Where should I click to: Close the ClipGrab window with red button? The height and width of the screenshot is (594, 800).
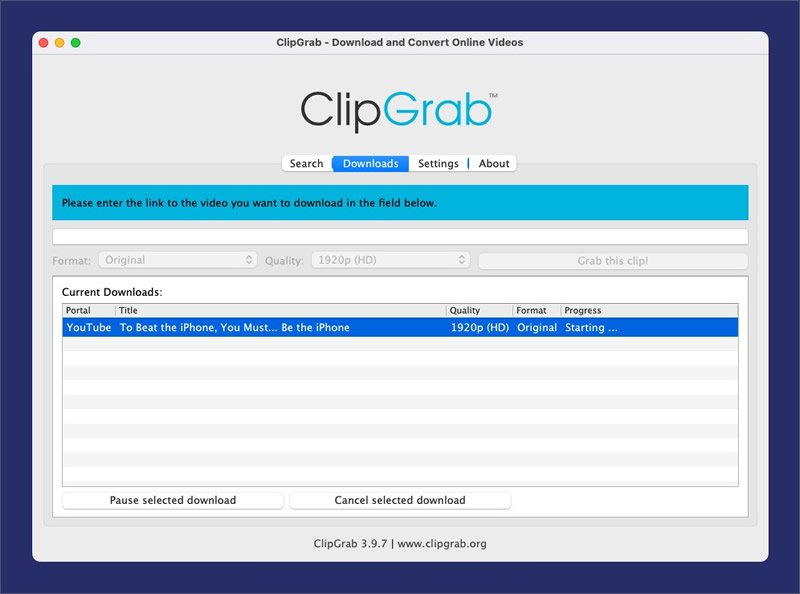pyautogui.click(x=43, y=43)
